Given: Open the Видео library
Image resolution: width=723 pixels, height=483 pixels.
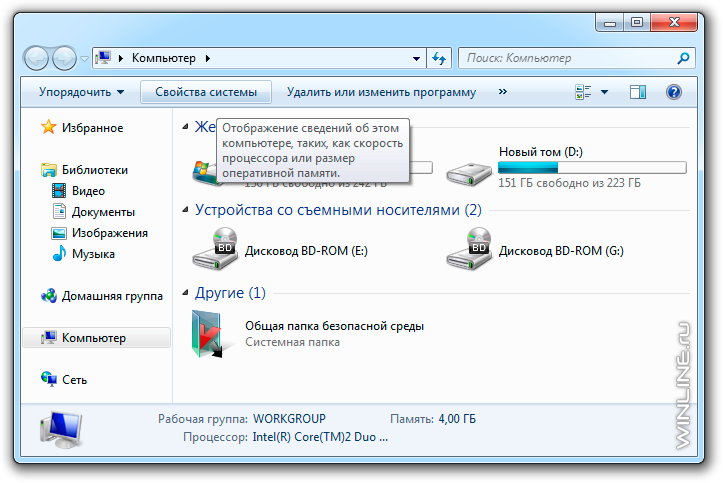Looking at the screenshot, I should (x=88, y=190).
